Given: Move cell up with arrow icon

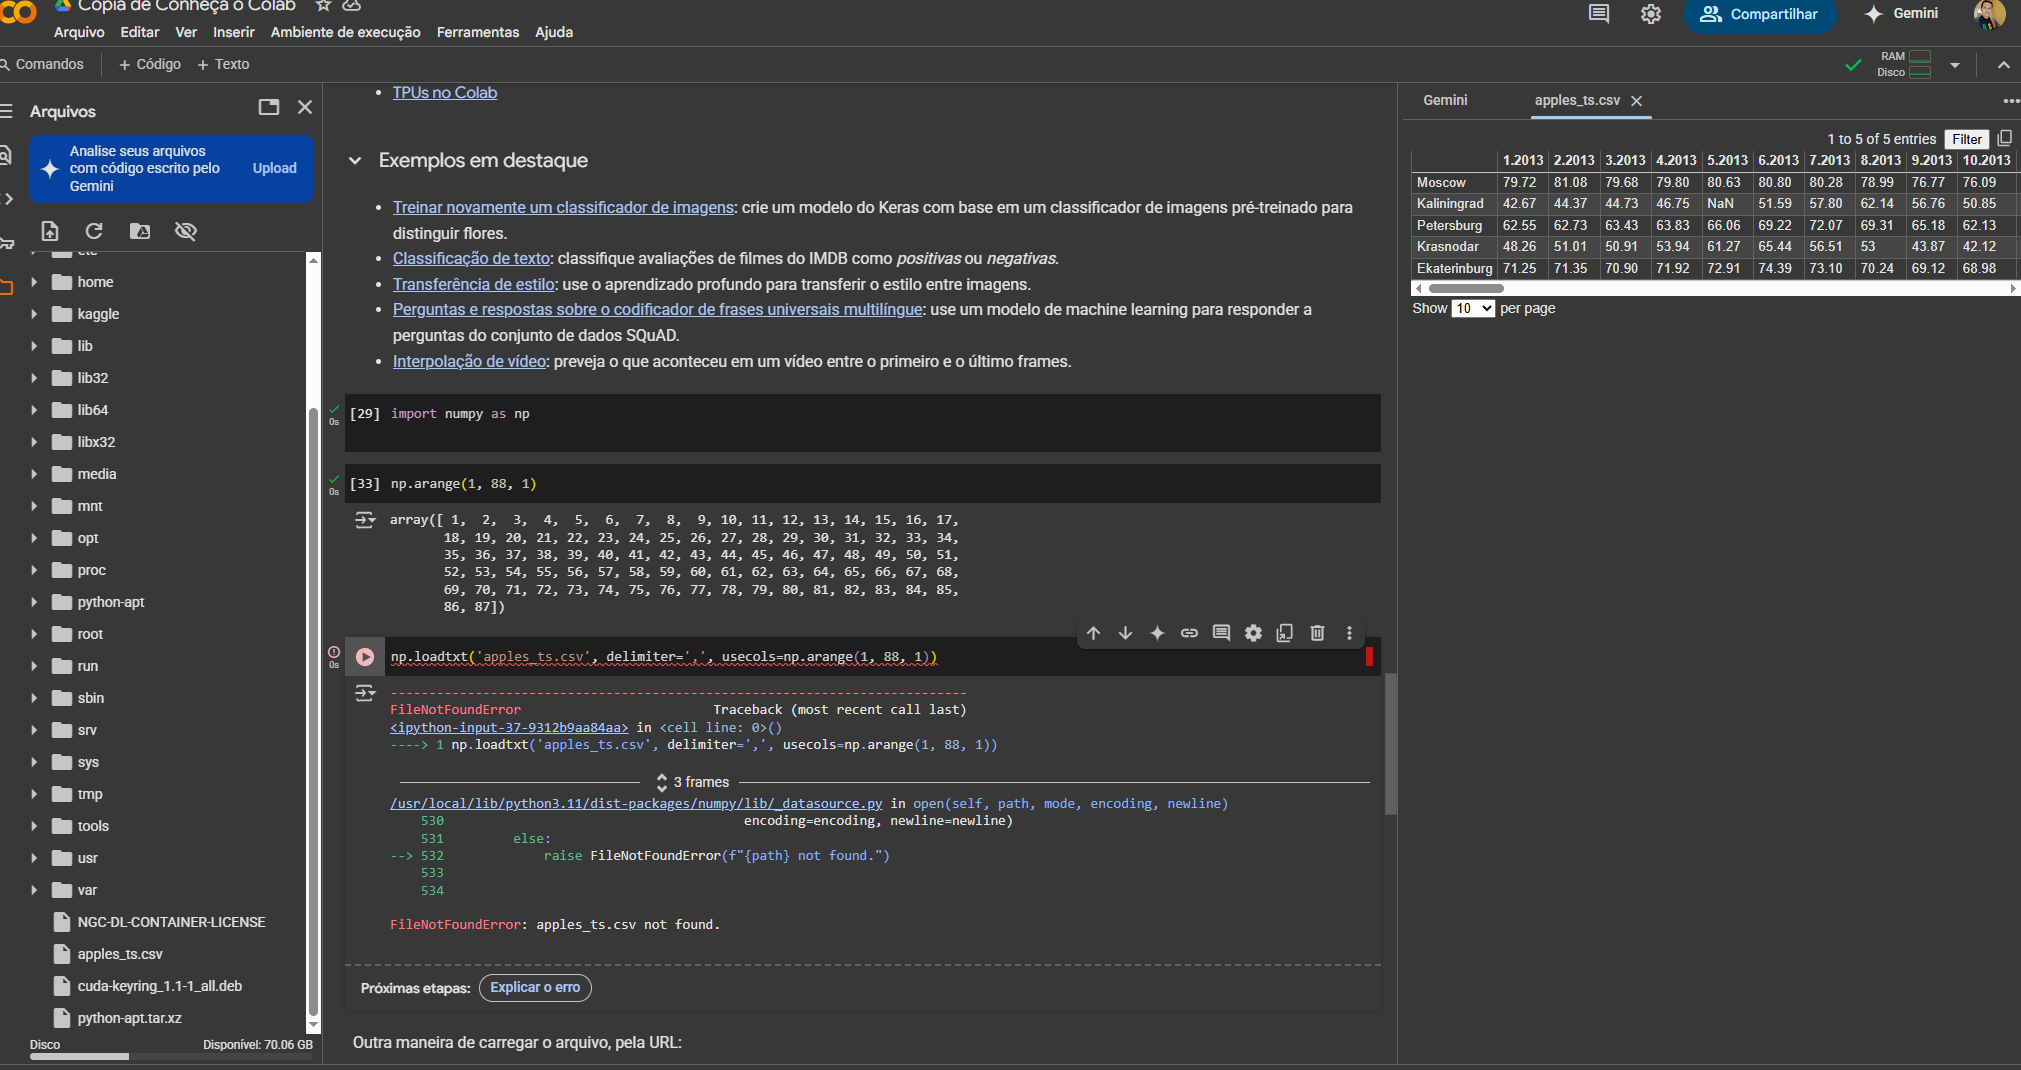Looking at the screenshot, I should [x=1093, y=633].
